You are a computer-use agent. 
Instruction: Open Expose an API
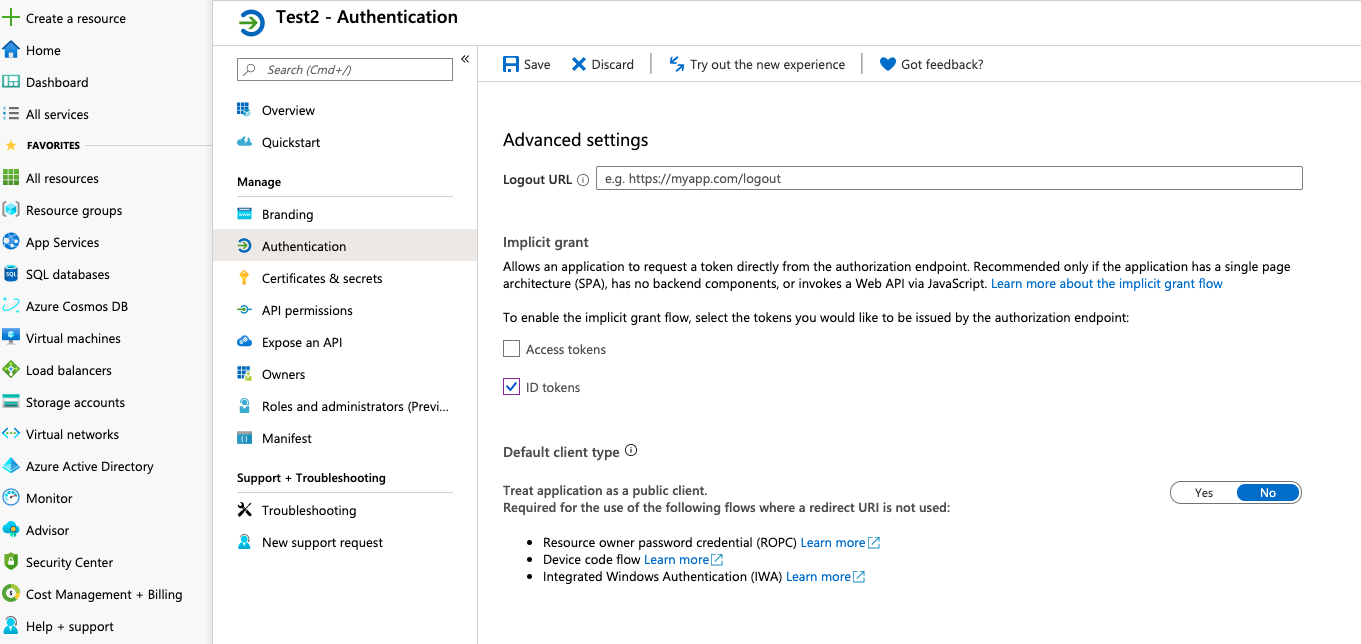pyautogui.click(x=345, y=342)
